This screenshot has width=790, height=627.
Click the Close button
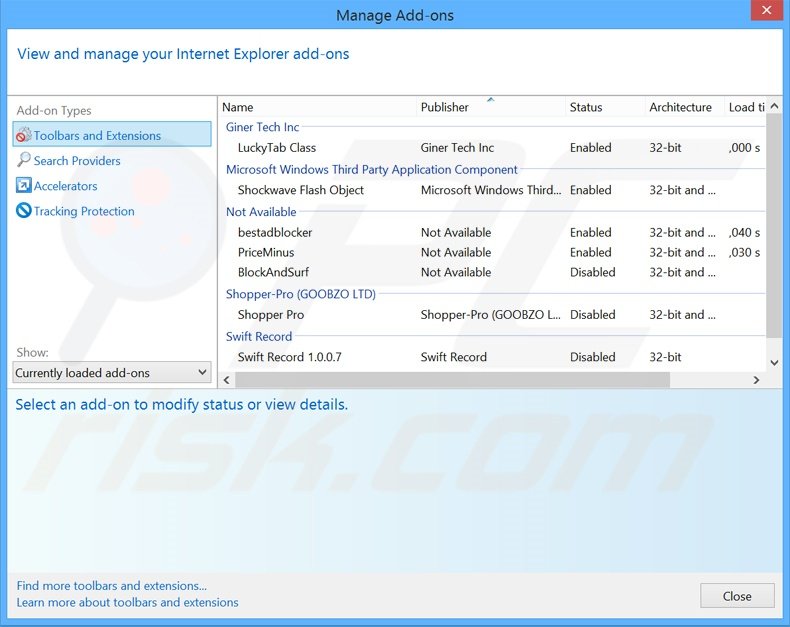point(737,596)
